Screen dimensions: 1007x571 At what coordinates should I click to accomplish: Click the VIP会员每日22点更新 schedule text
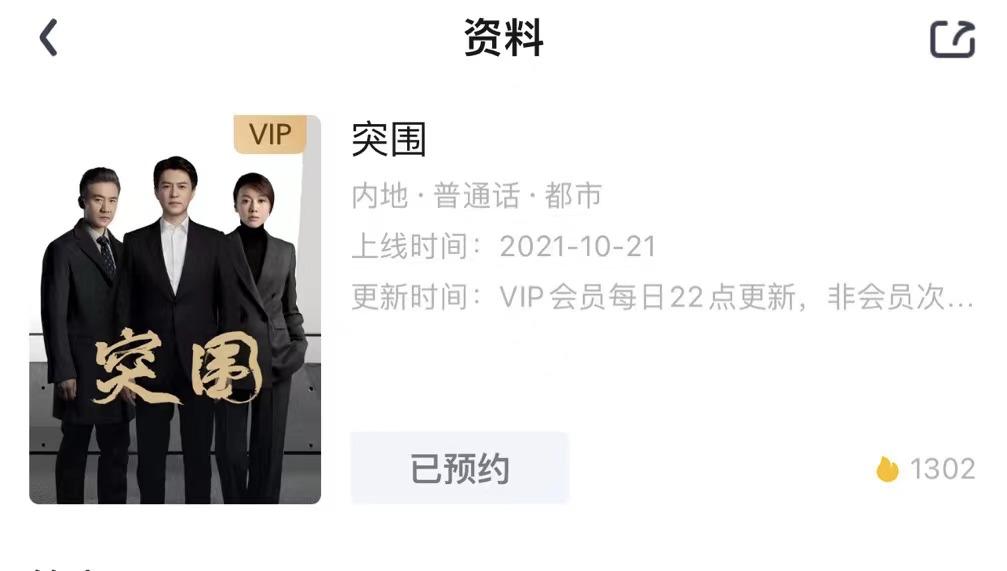pyautogui.click(x=647, y=297)
